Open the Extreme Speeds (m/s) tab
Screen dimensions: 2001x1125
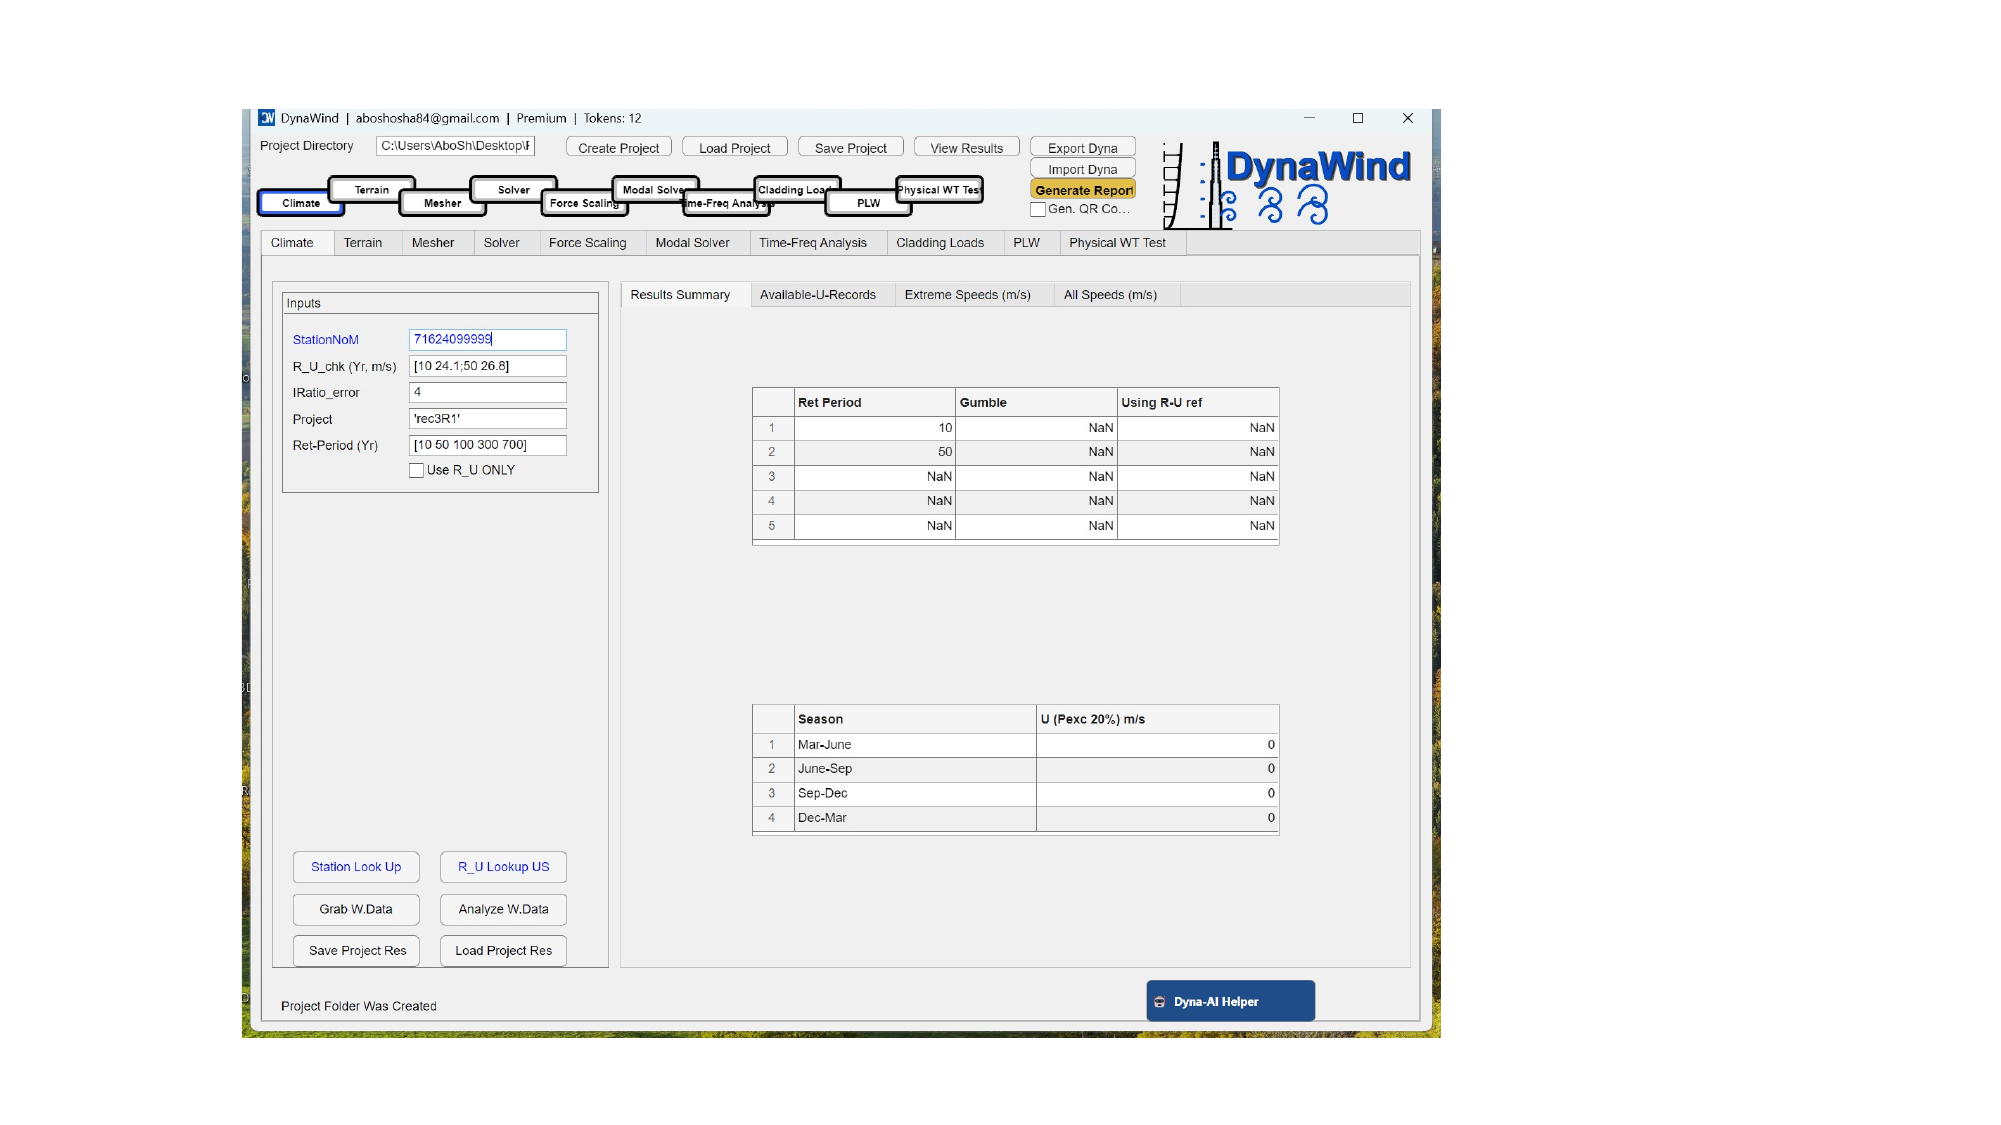(967, 295)
